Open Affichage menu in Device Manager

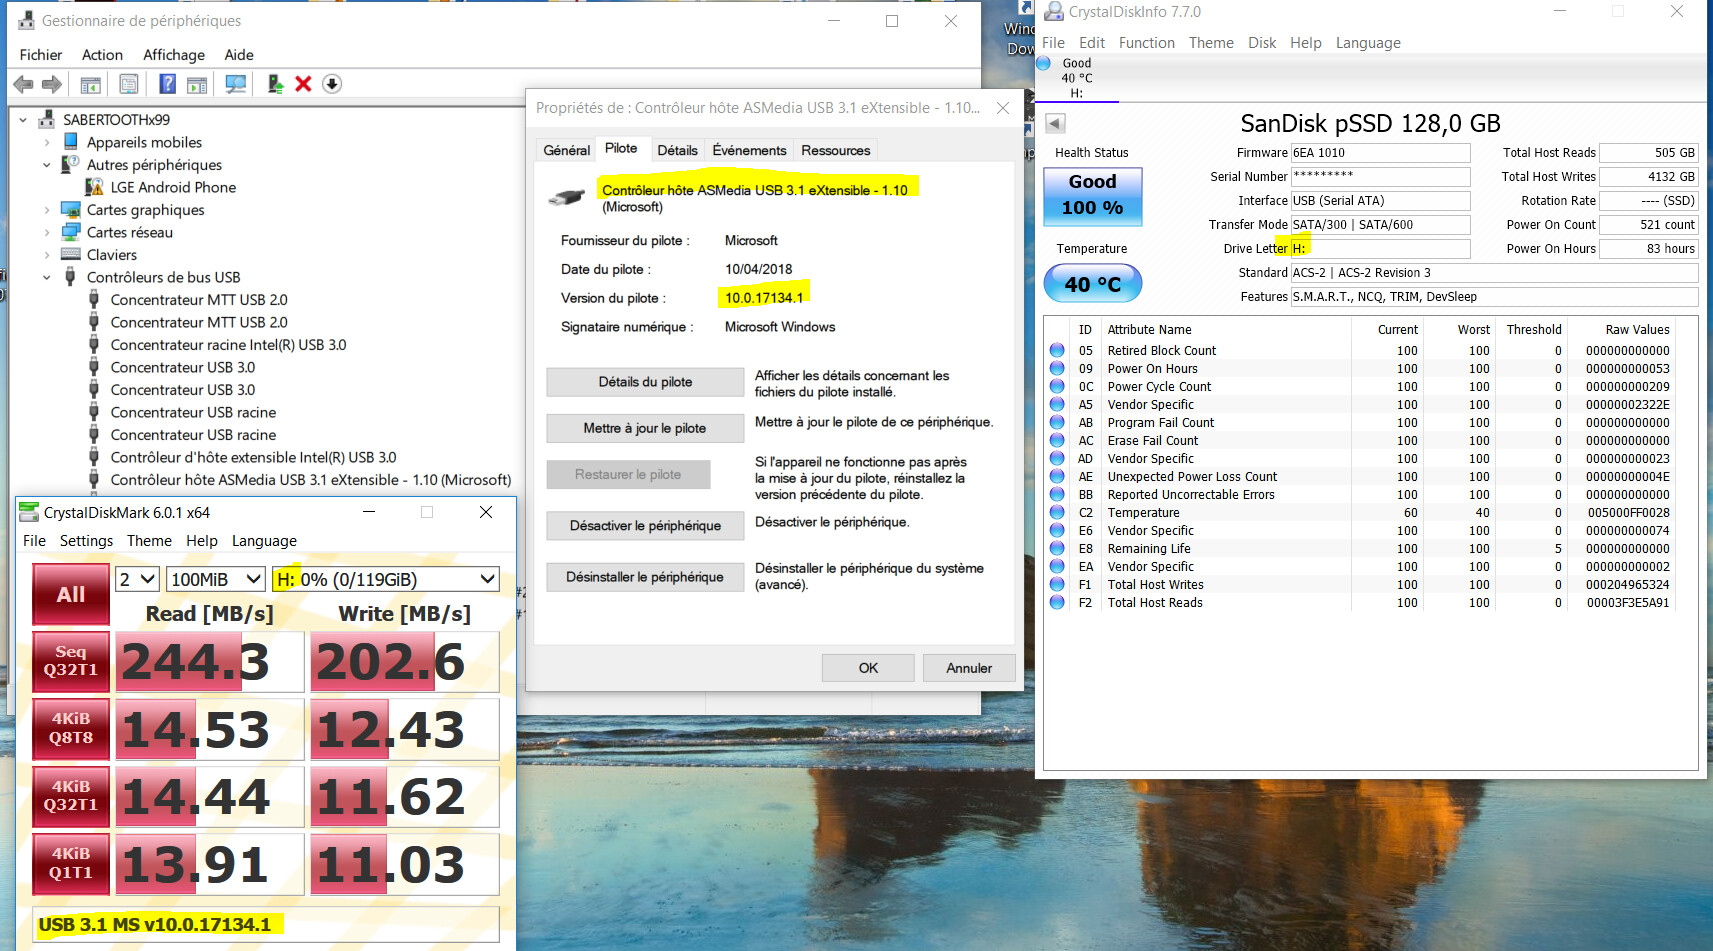(174, 55)
